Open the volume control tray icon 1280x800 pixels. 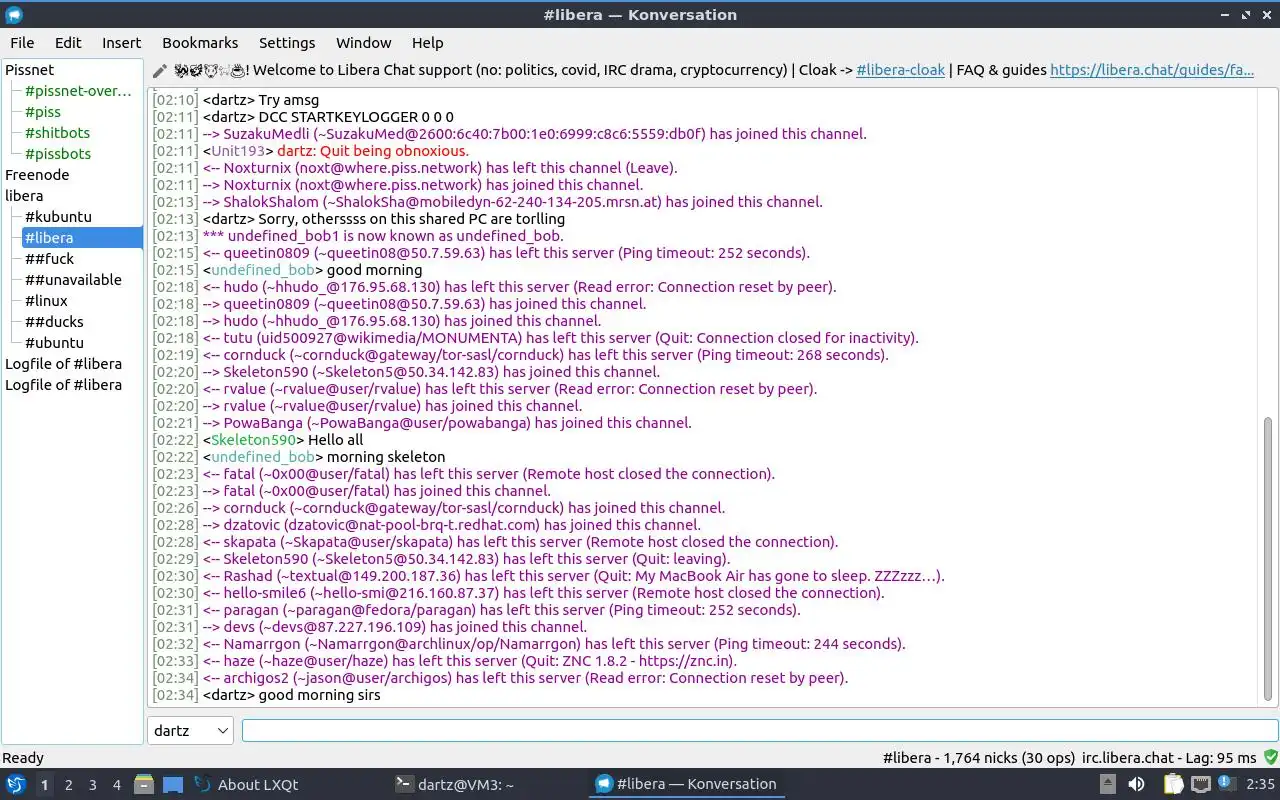1136,785
